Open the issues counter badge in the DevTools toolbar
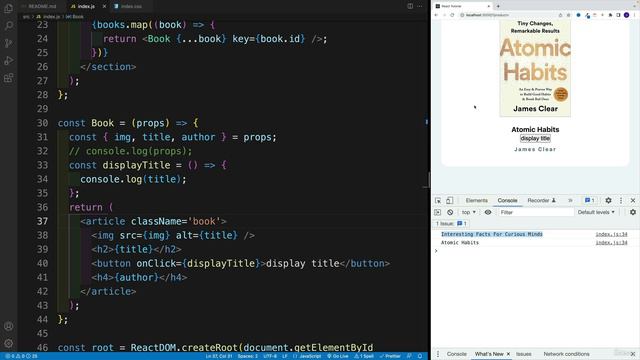Screen dimensions: 640x360 tap(589, 200)
